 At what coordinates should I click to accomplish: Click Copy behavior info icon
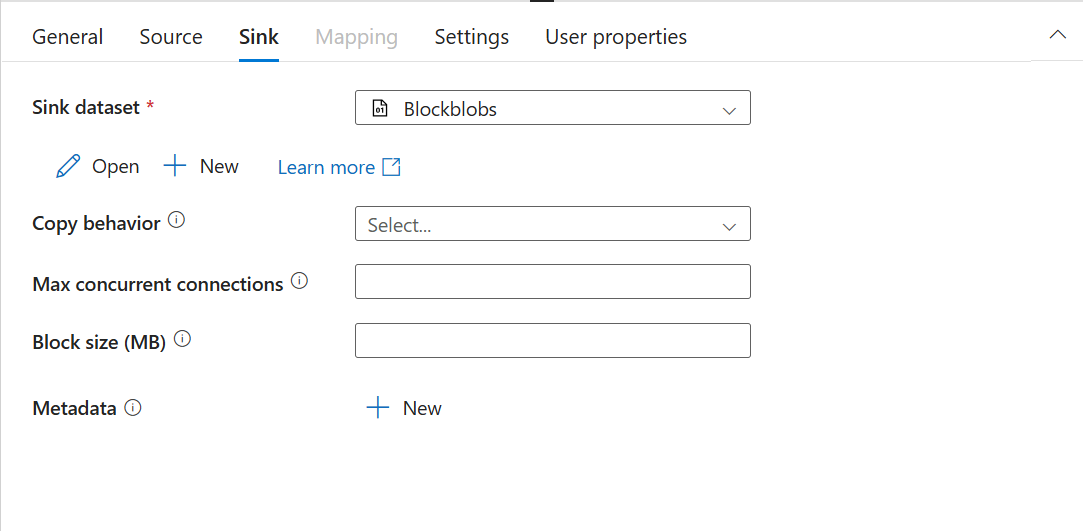click(x=177, y=221)
